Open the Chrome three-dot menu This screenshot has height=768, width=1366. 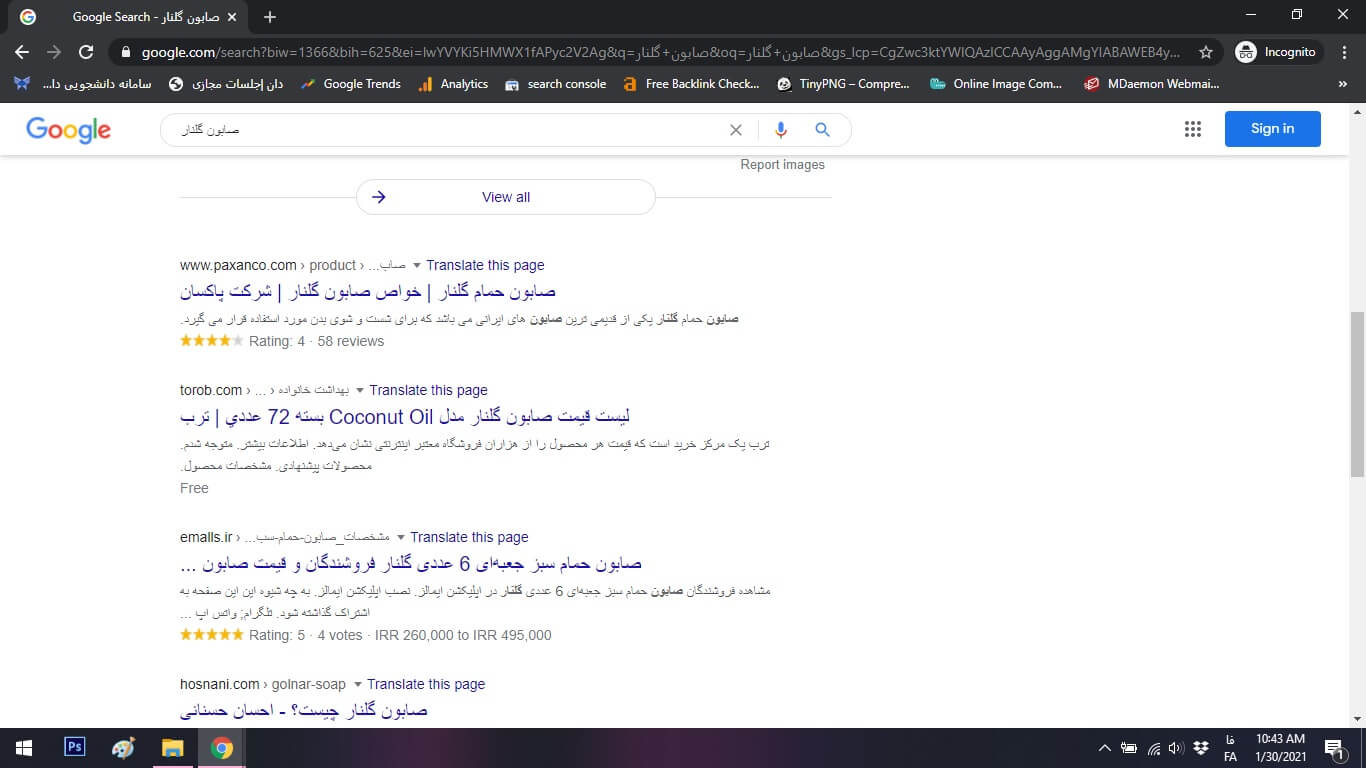coord(1344,52)
